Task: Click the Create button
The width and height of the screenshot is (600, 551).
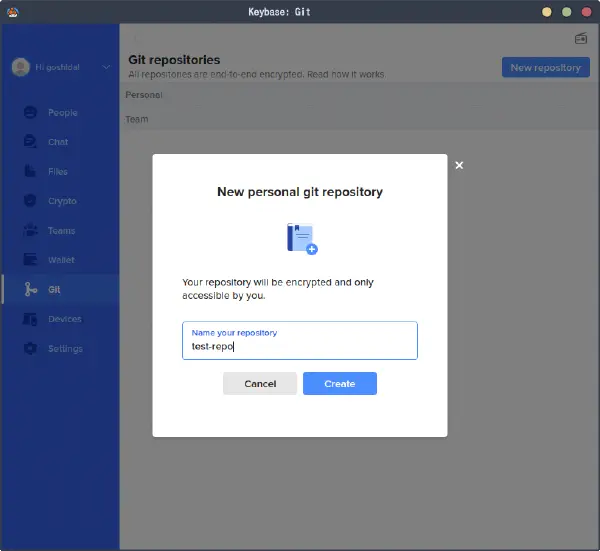Action: 340,383
